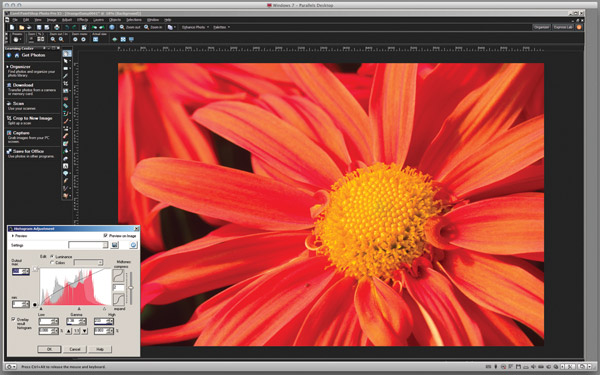The image size is (600, 375).
Task: Open the Palettes dropdown
Action: [x=222, y=27]
